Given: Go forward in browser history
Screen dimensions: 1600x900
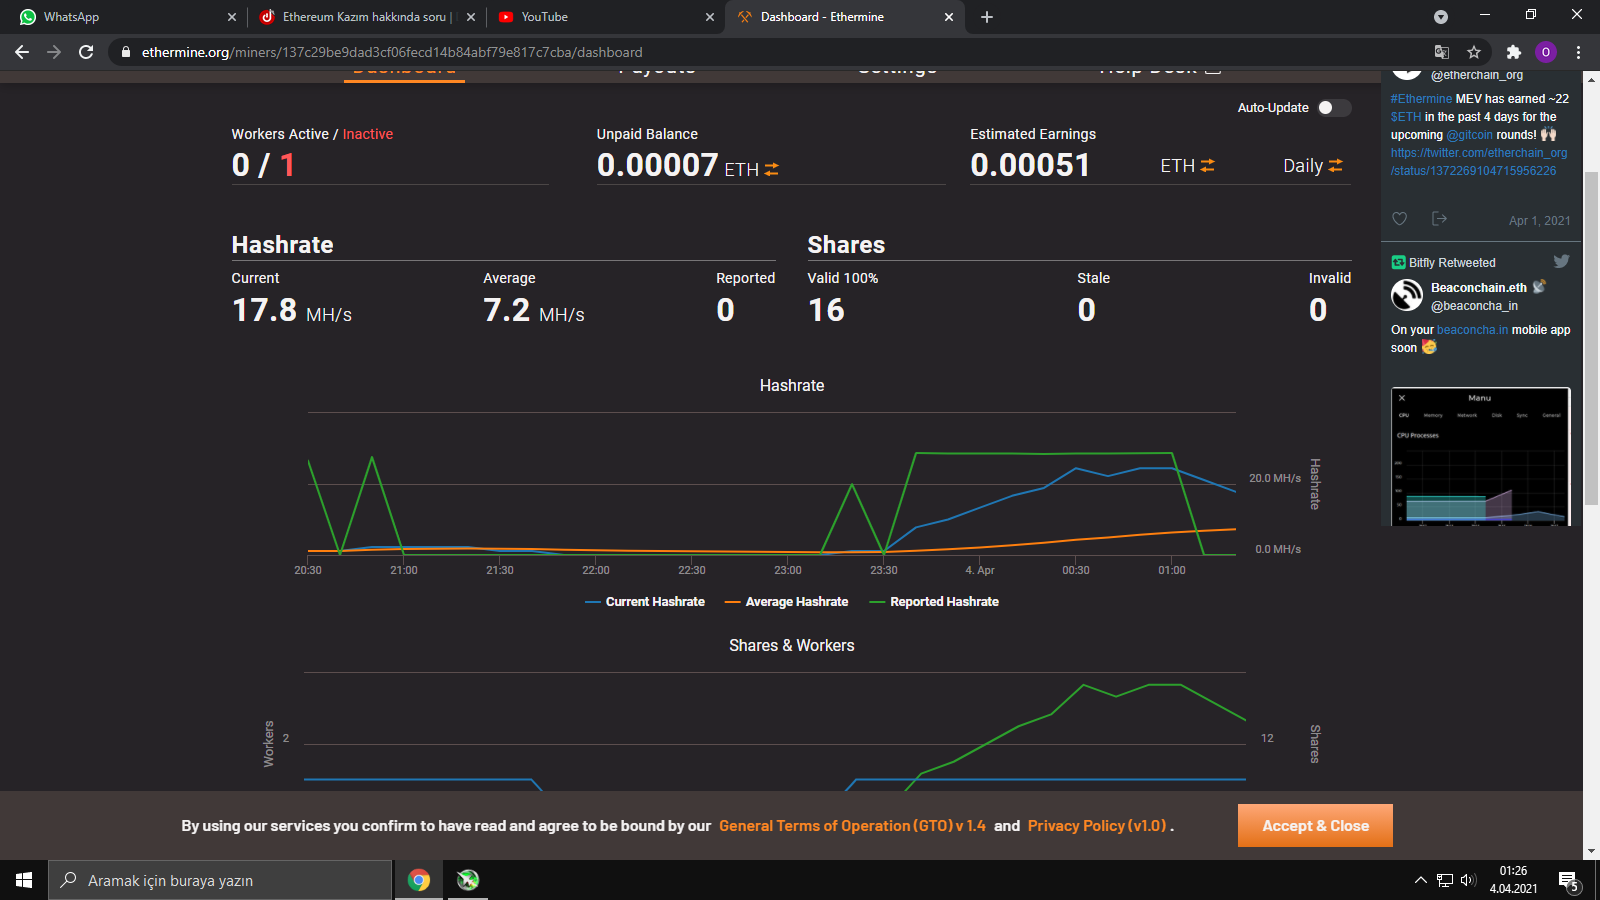Looking at the screenshot, I should 54,52.
